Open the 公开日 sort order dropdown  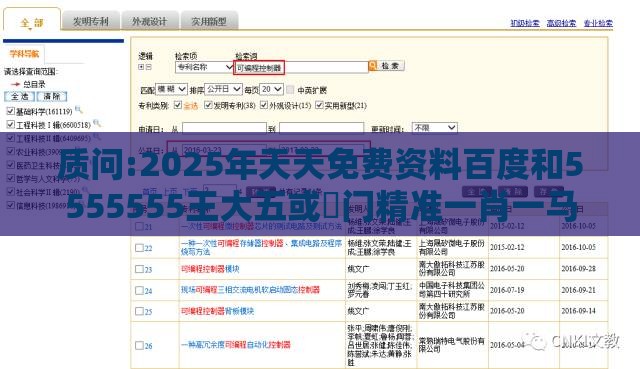(223, 89)
